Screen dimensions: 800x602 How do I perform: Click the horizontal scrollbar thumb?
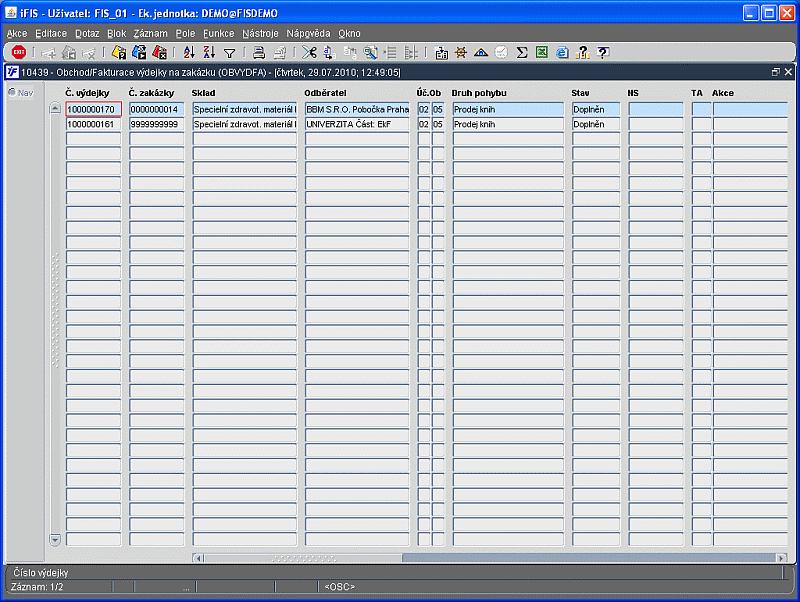[x=303, y=558]
